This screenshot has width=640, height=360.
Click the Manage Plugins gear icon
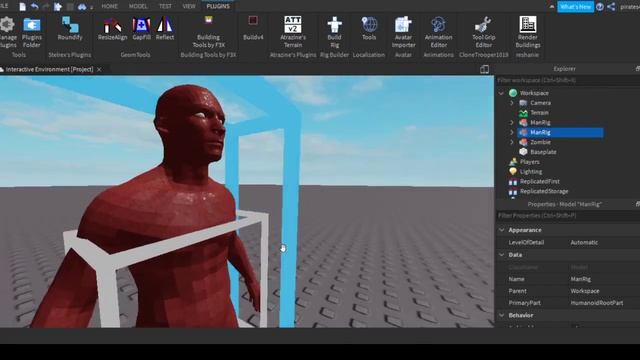click(7, 25)
